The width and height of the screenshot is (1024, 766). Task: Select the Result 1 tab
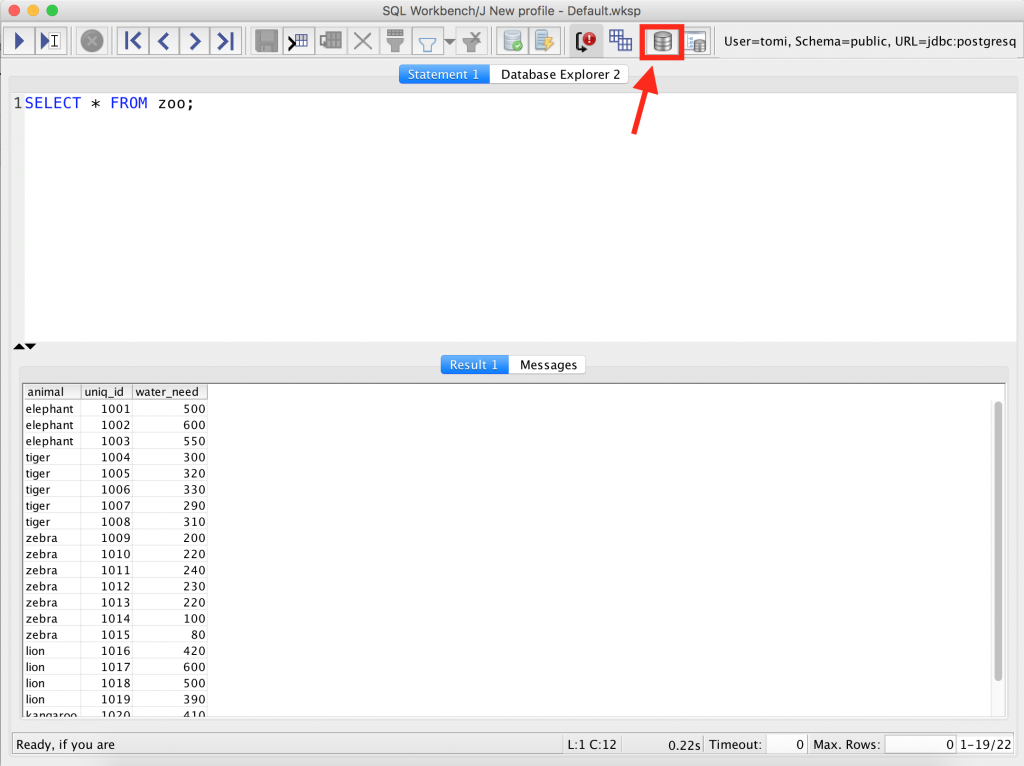tap(473, 364)
